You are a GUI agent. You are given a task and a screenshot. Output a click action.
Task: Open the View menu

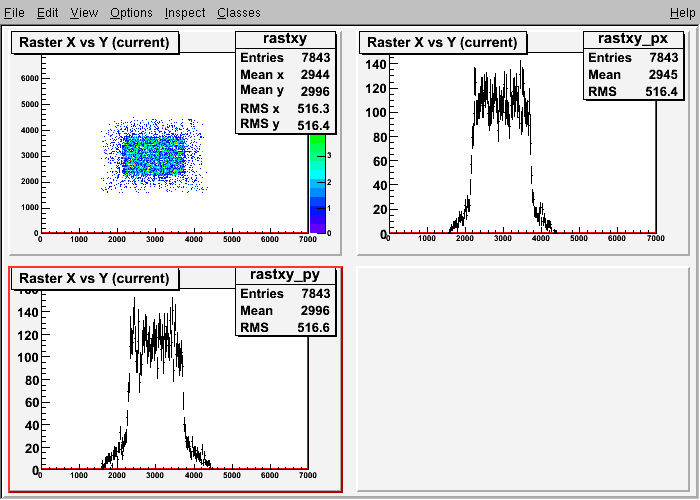(84, 12)
